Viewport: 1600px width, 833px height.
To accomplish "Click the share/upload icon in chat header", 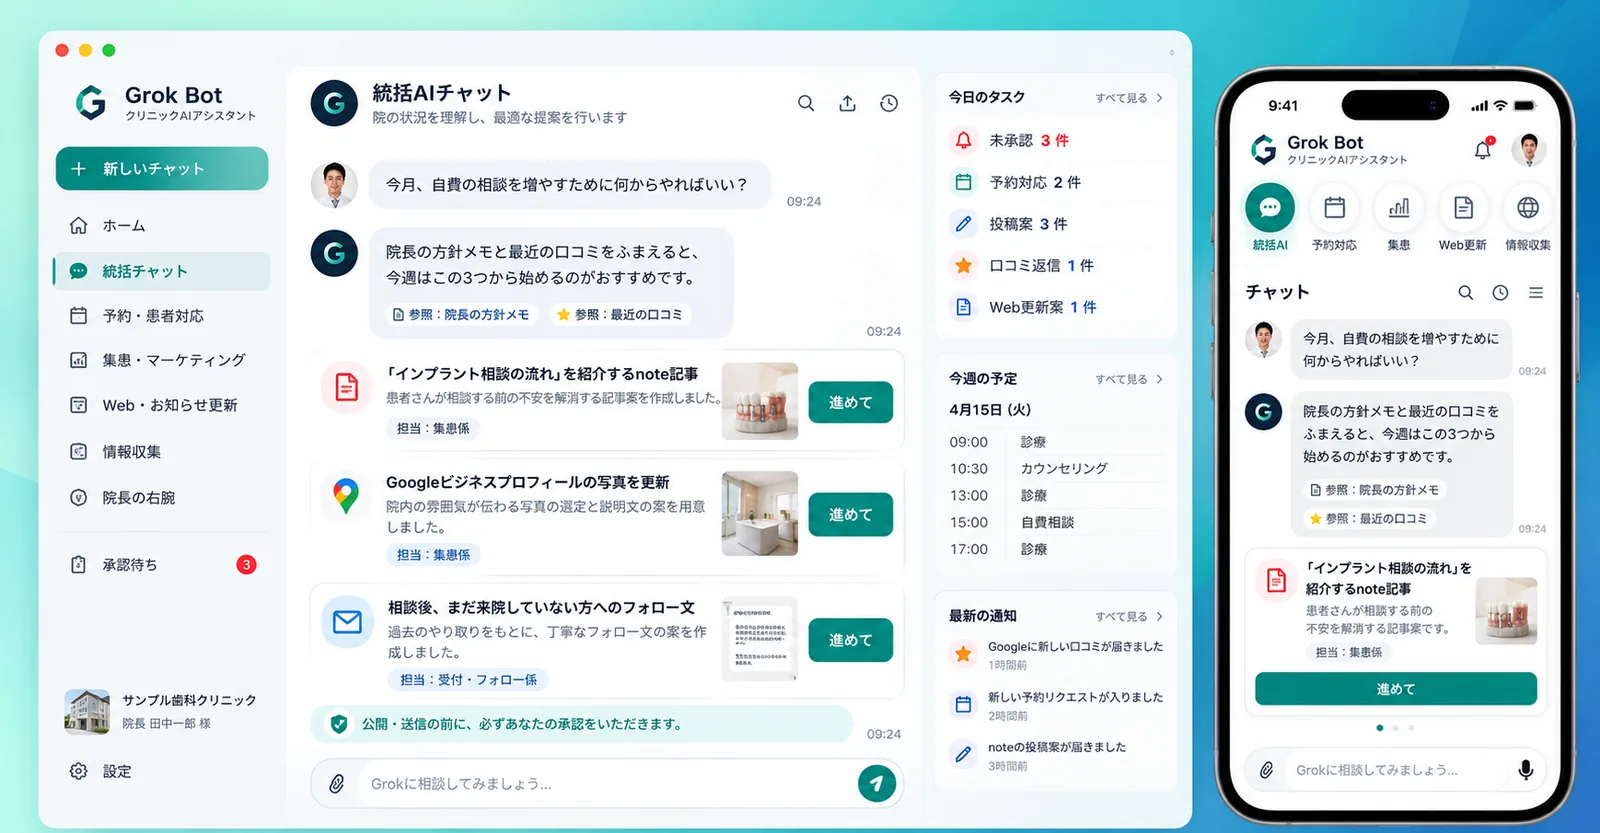I will click(847, 103).
